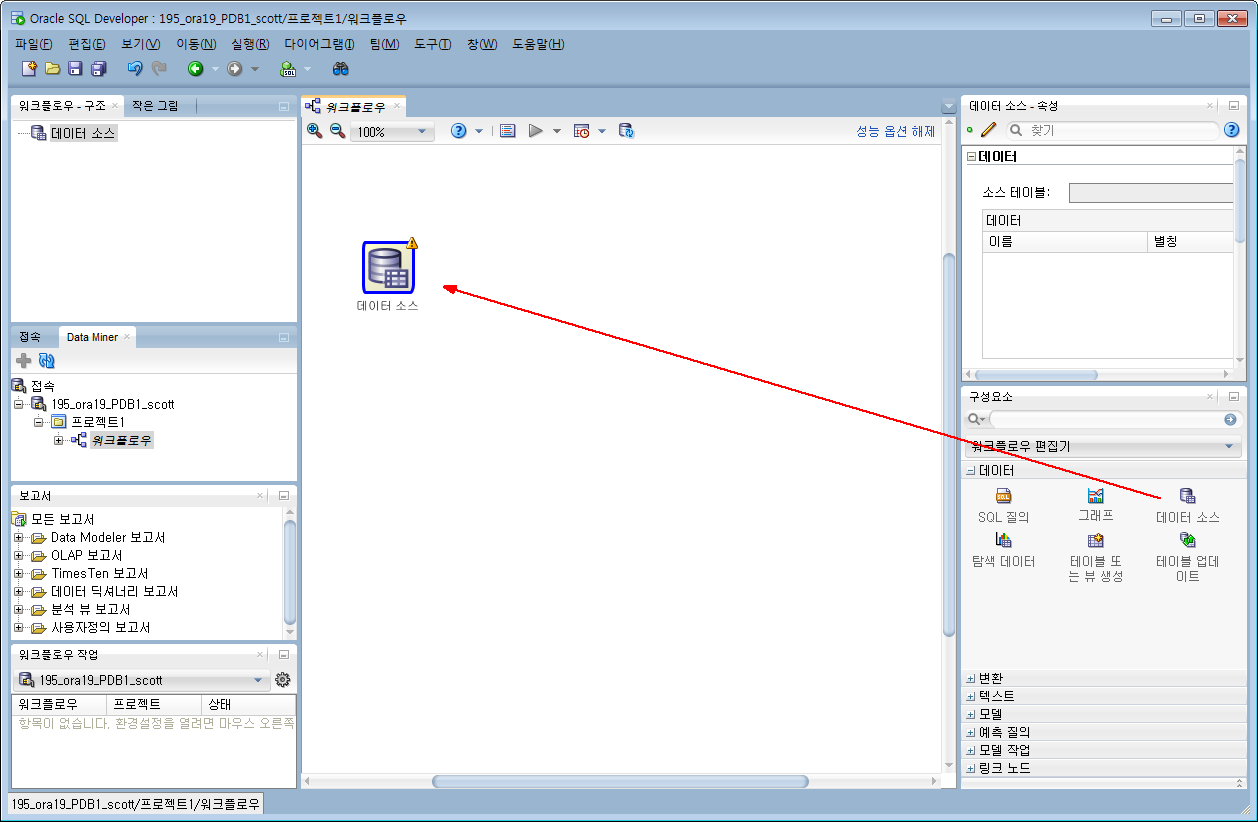Expand the 변환 component section
This screenshot has width=1258, height=822.
[x=971, y=678]
